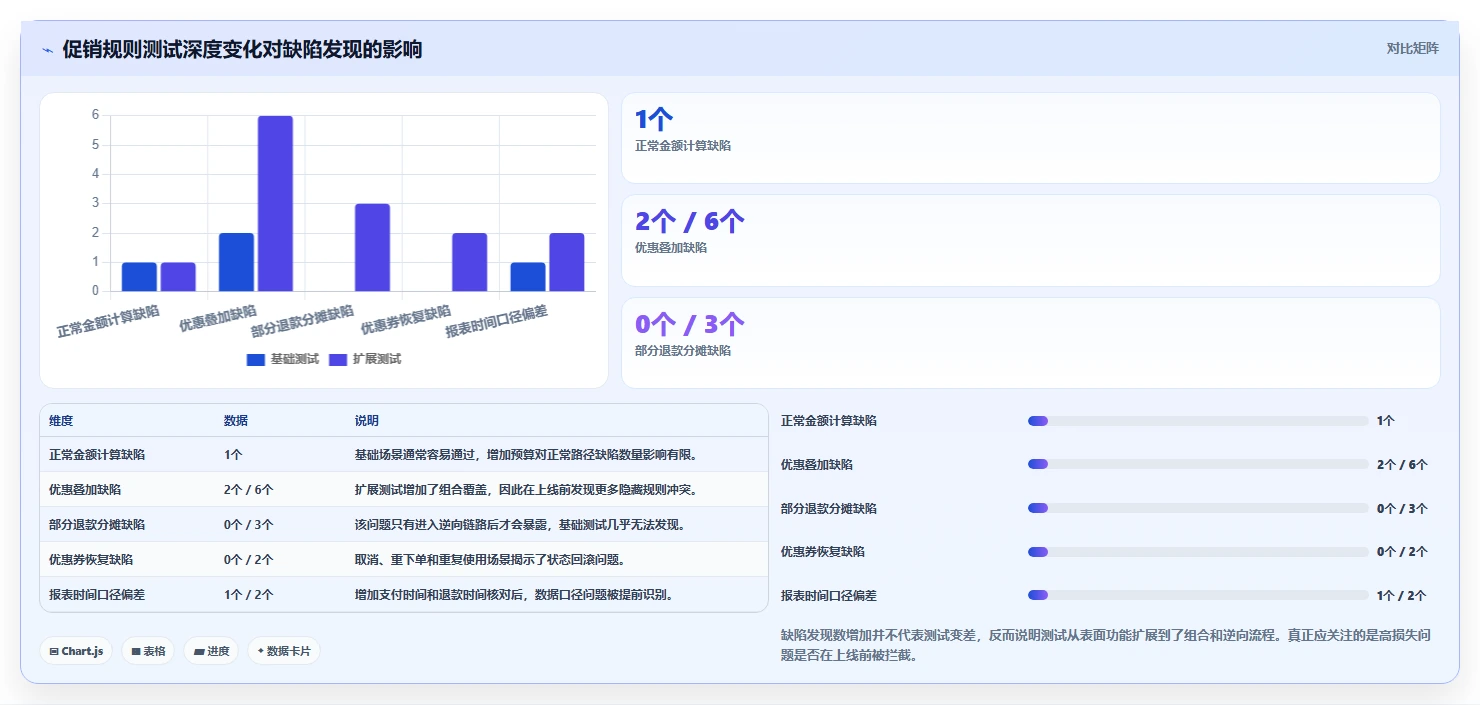This screenshot has height=705, width=1480.
Task: Select table cell 优惠叠加缺陷
Action: tap(85, 490)
